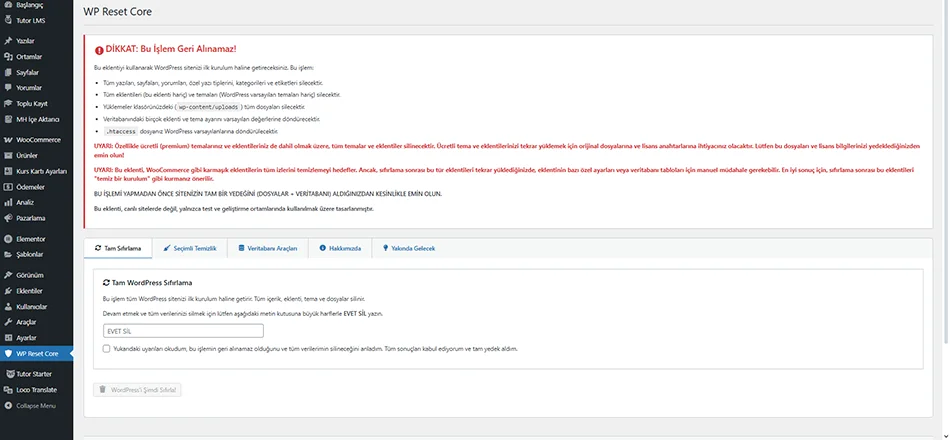Open Hakkımızda tab
Screen dimensions: 950x440
click(x=340, y=248)
